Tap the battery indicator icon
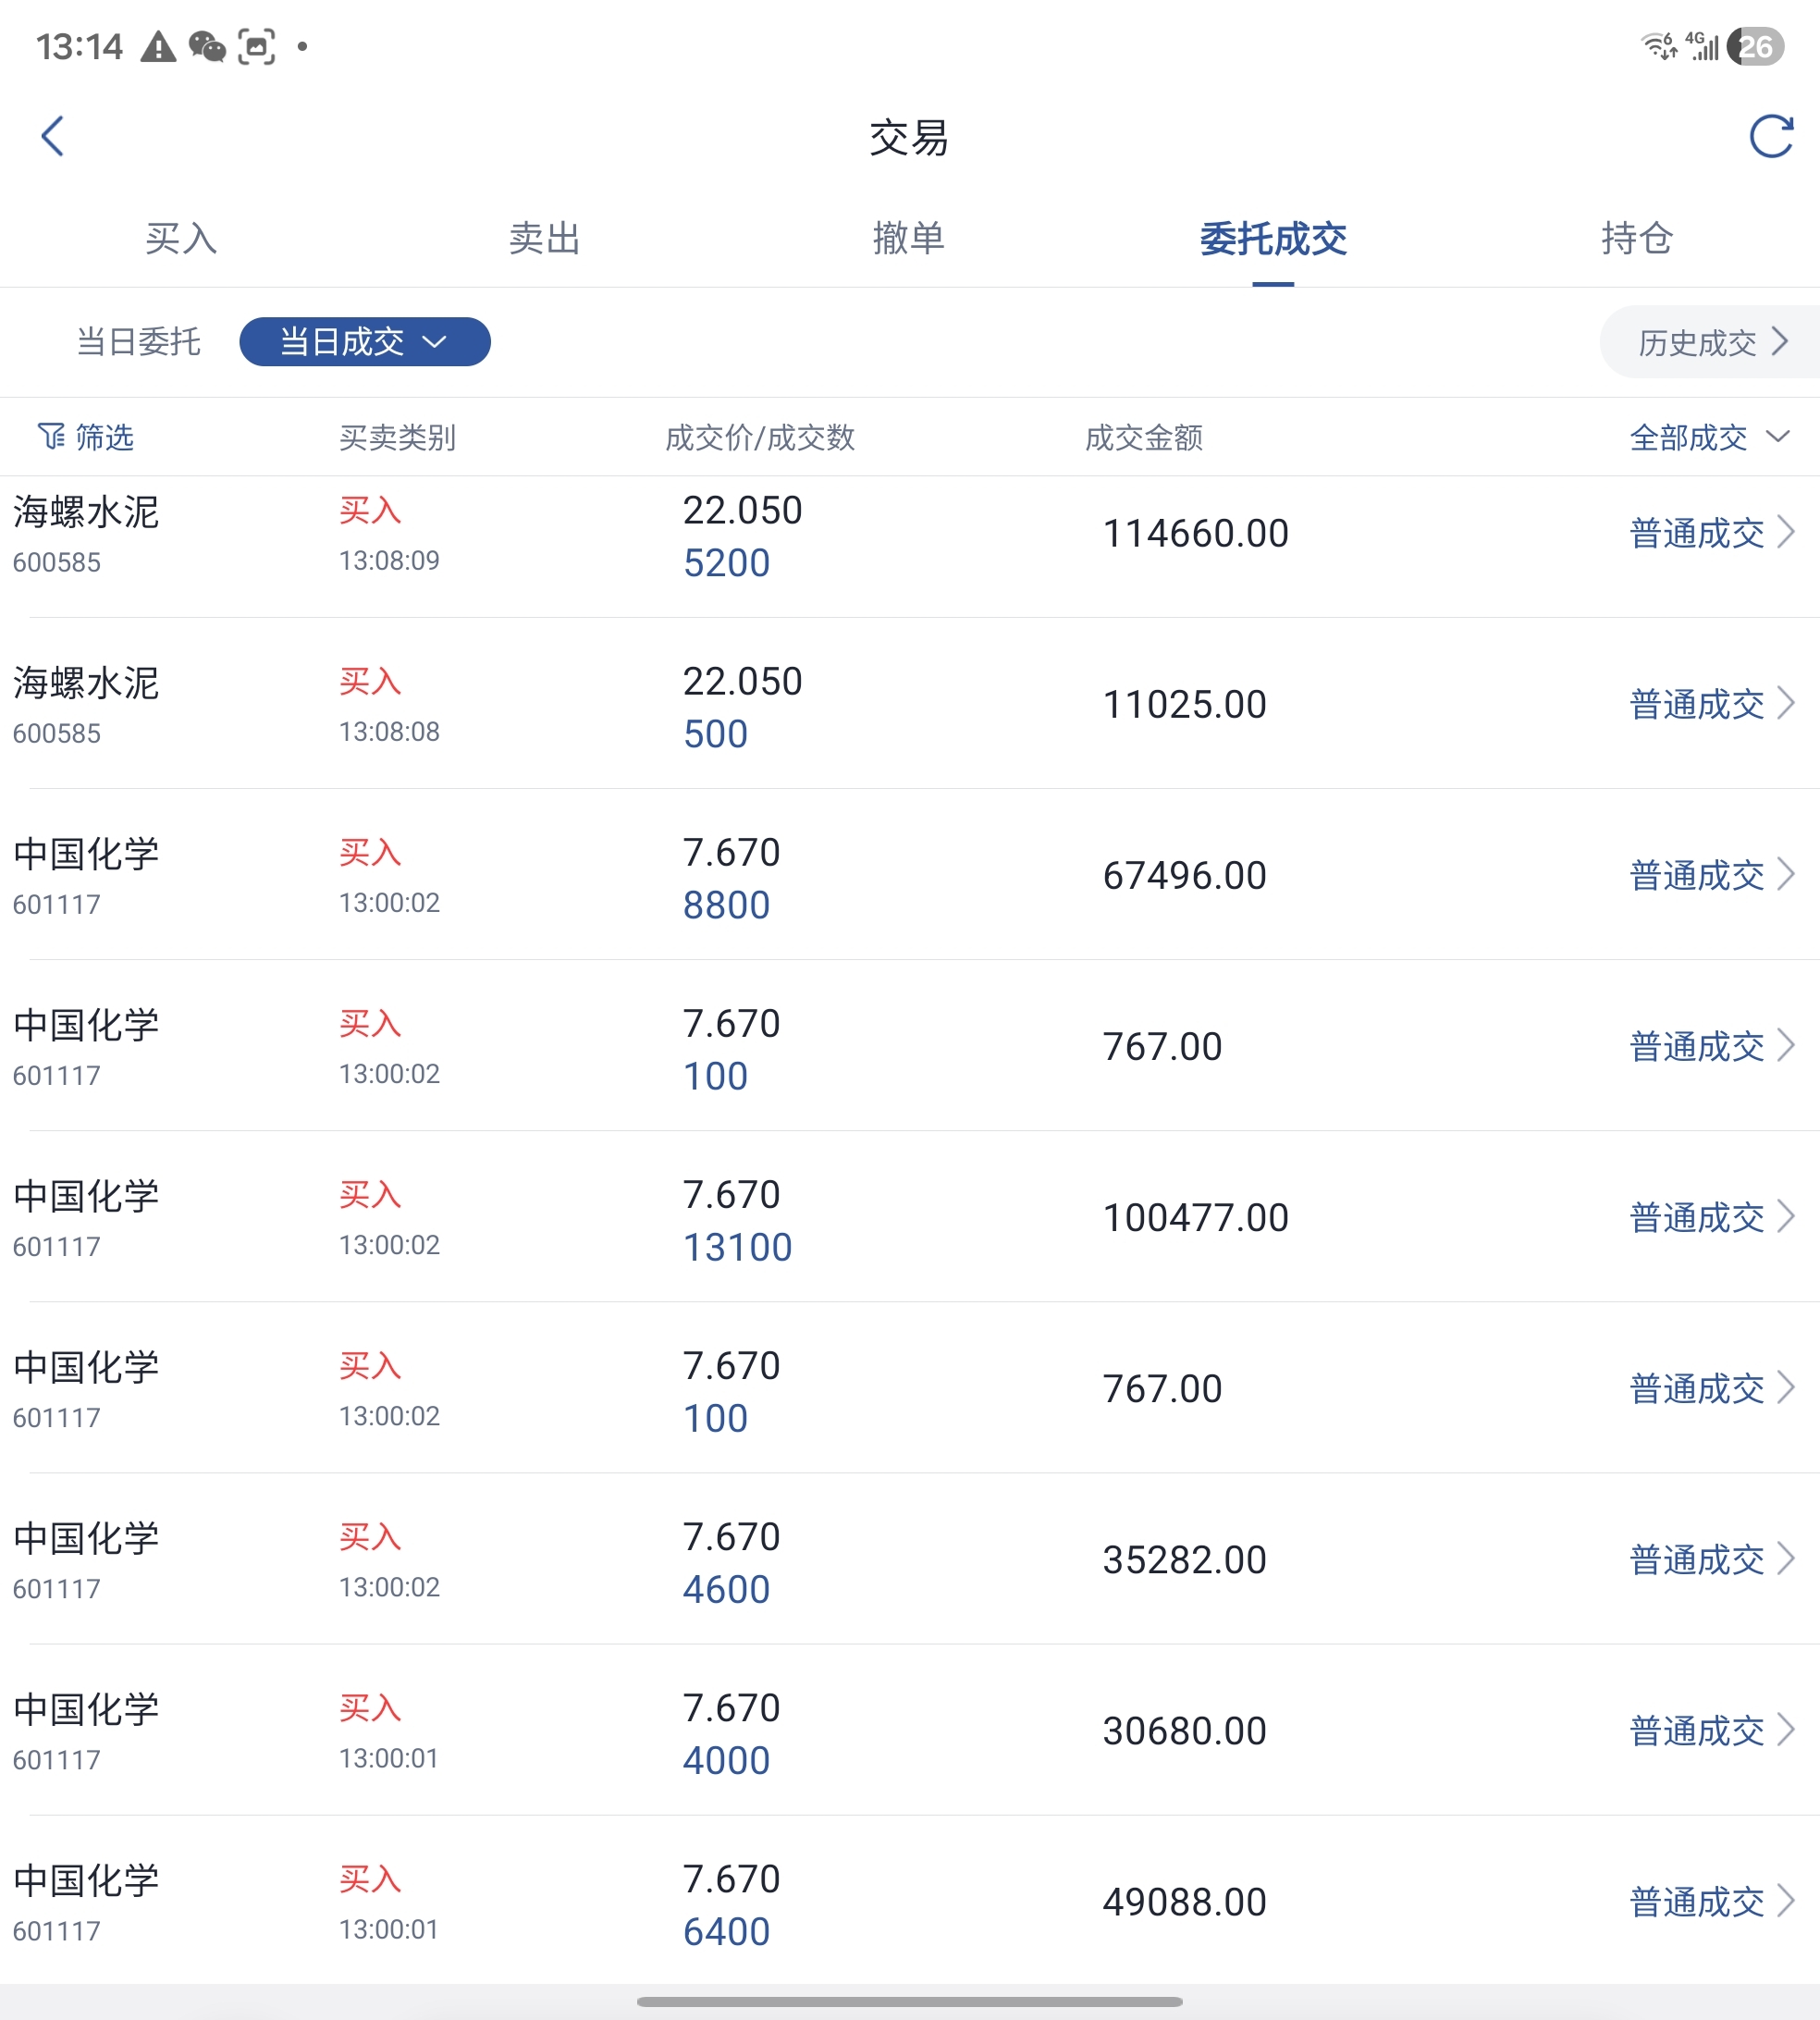Viewport: 1820px width, 2020px height. [1755, 47]
